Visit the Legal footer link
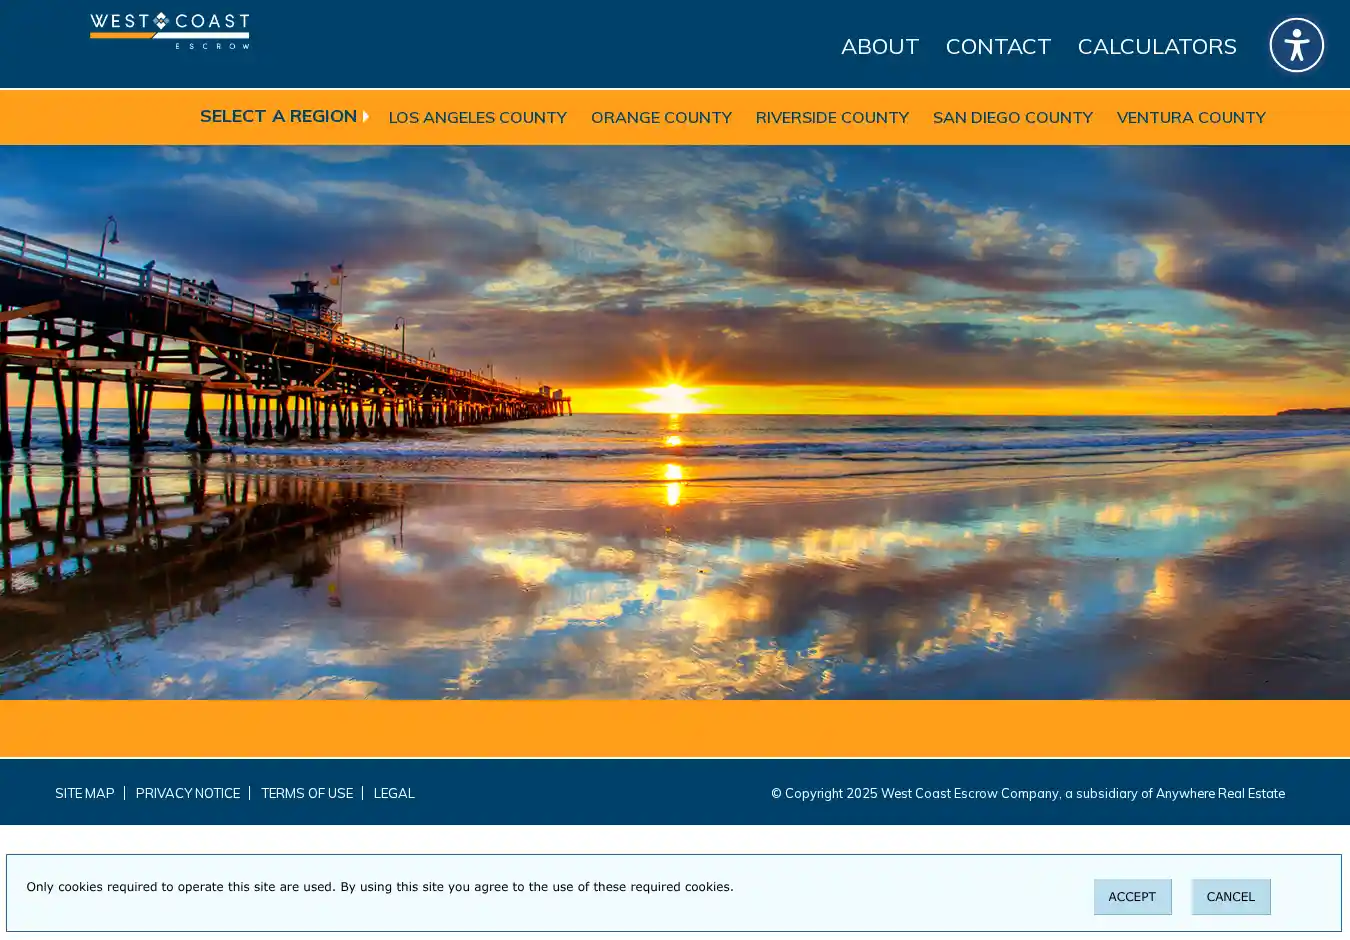Viewport: 1350px width, 940px height. click(394, 793)
